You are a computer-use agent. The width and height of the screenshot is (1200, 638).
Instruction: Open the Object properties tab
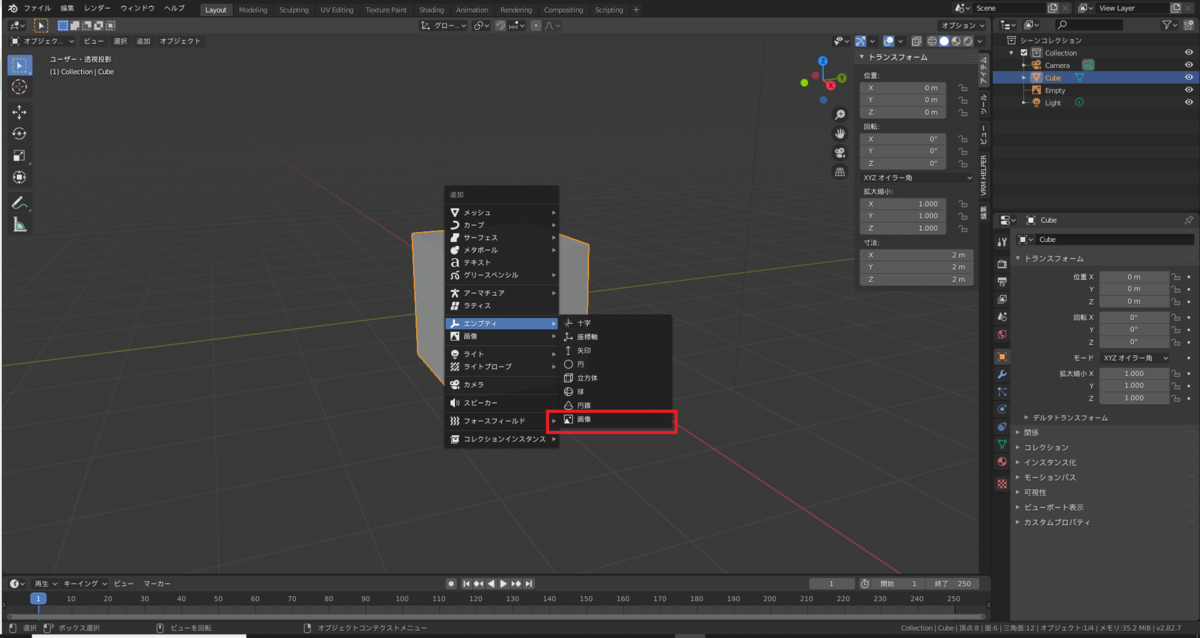click(x=1002, y=356)
